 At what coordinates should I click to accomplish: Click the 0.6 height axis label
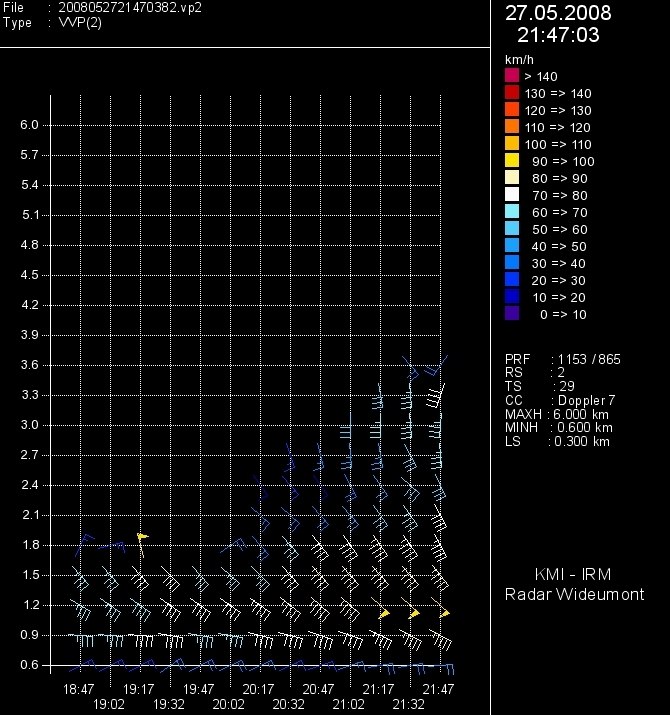[29, 665]
